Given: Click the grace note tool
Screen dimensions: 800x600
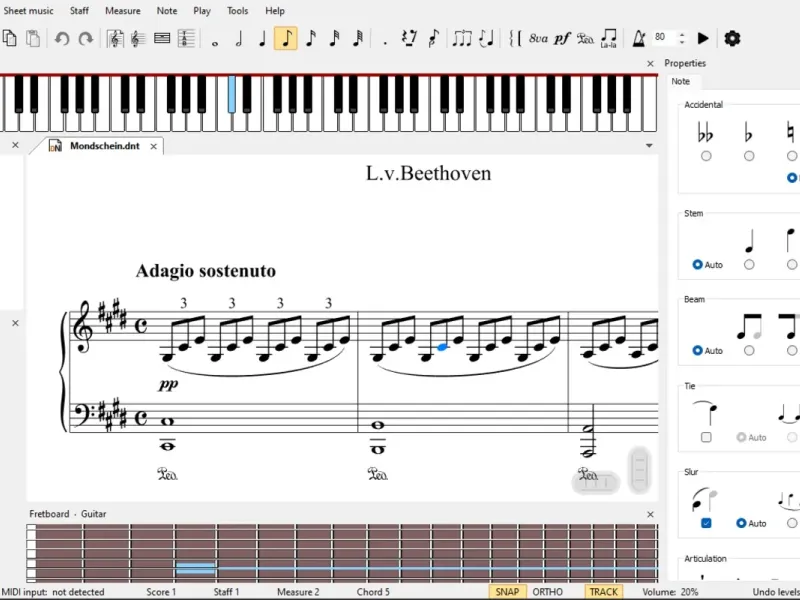Looking at the screenshot, I should (433, 39).
